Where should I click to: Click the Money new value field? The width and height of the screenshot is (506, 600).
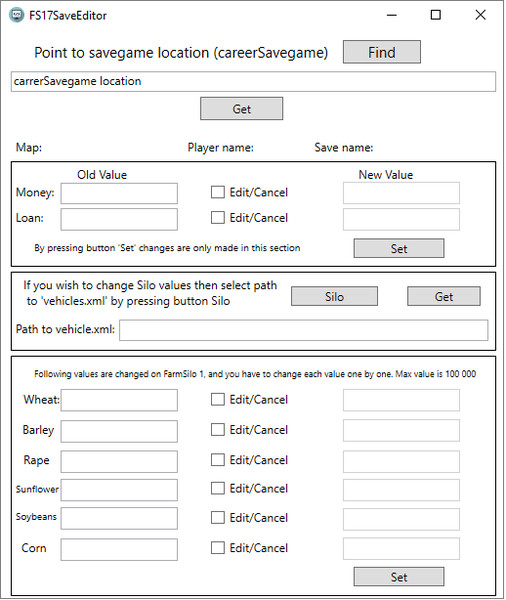point(401,193)
